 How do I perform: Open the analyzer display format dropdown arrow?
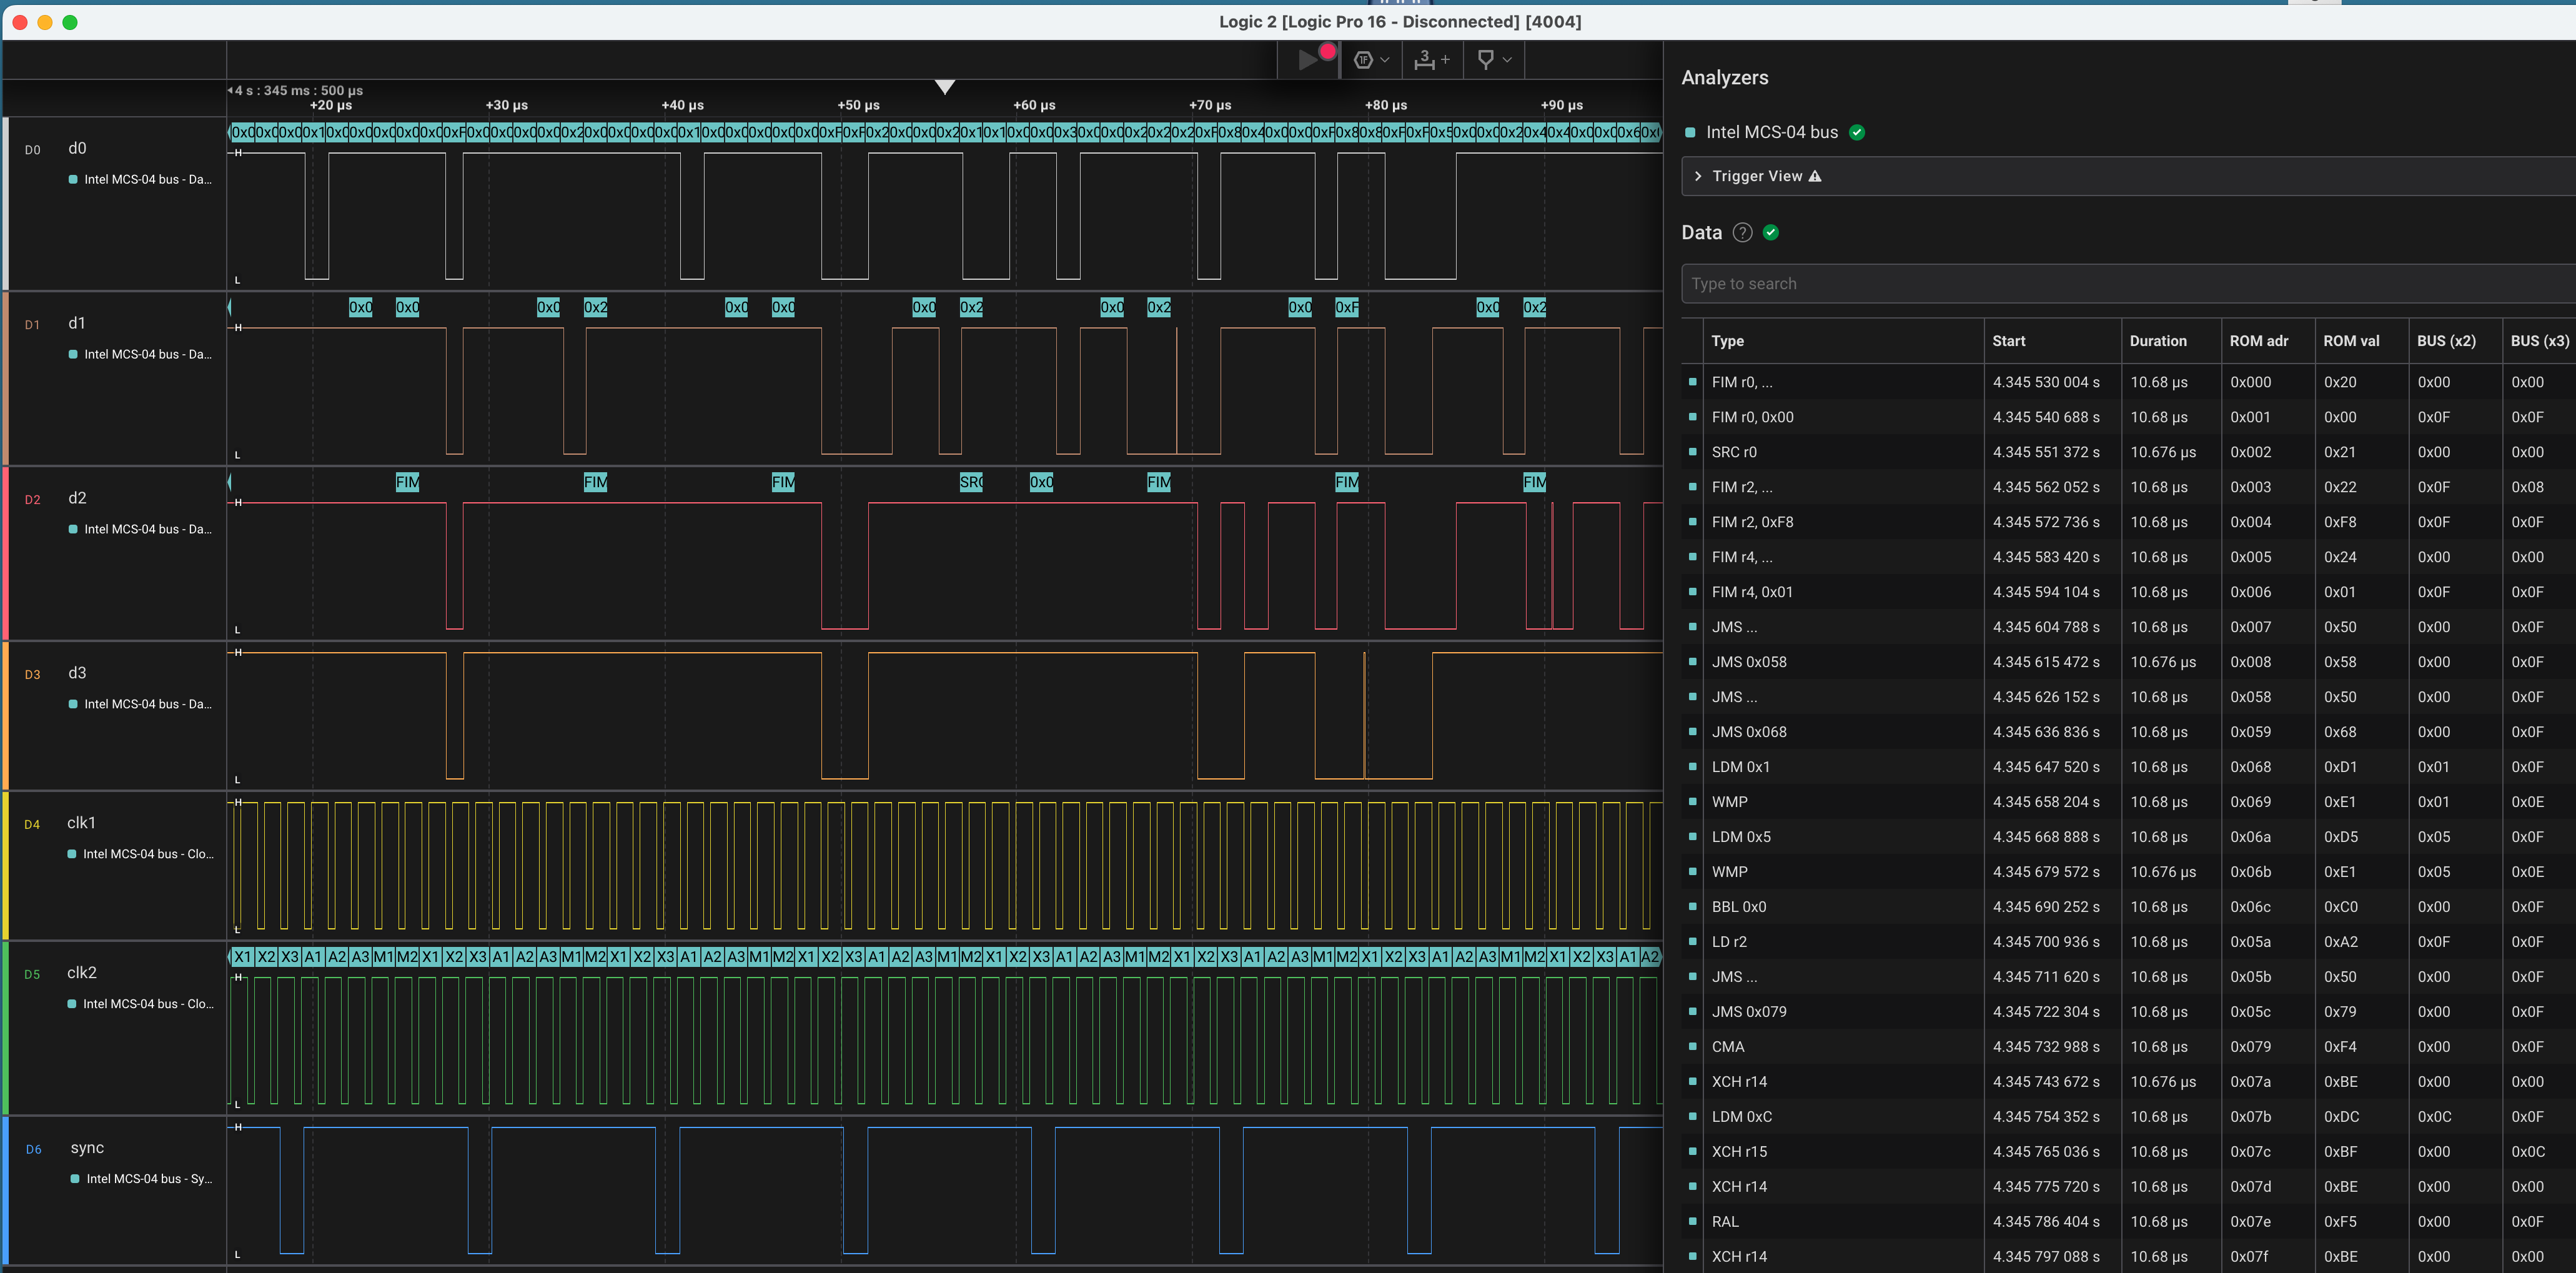1385,60
